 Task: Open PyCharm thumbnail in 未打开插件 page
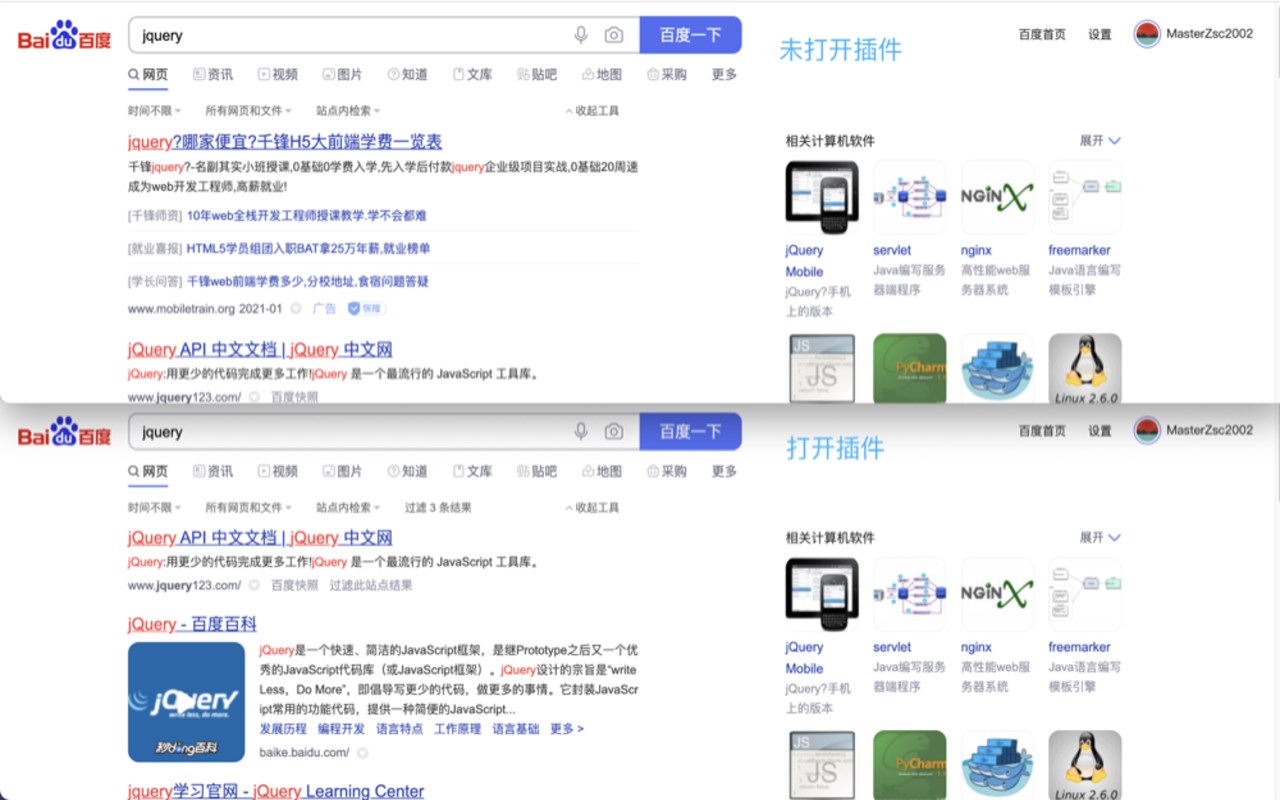tap(910, 368)
